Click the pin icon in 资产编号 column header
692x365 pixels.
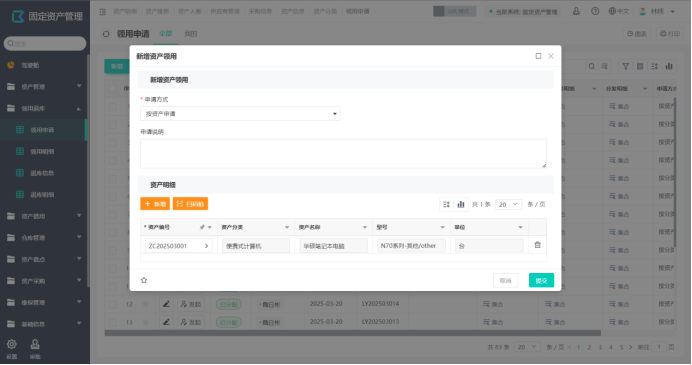[202, 227]
